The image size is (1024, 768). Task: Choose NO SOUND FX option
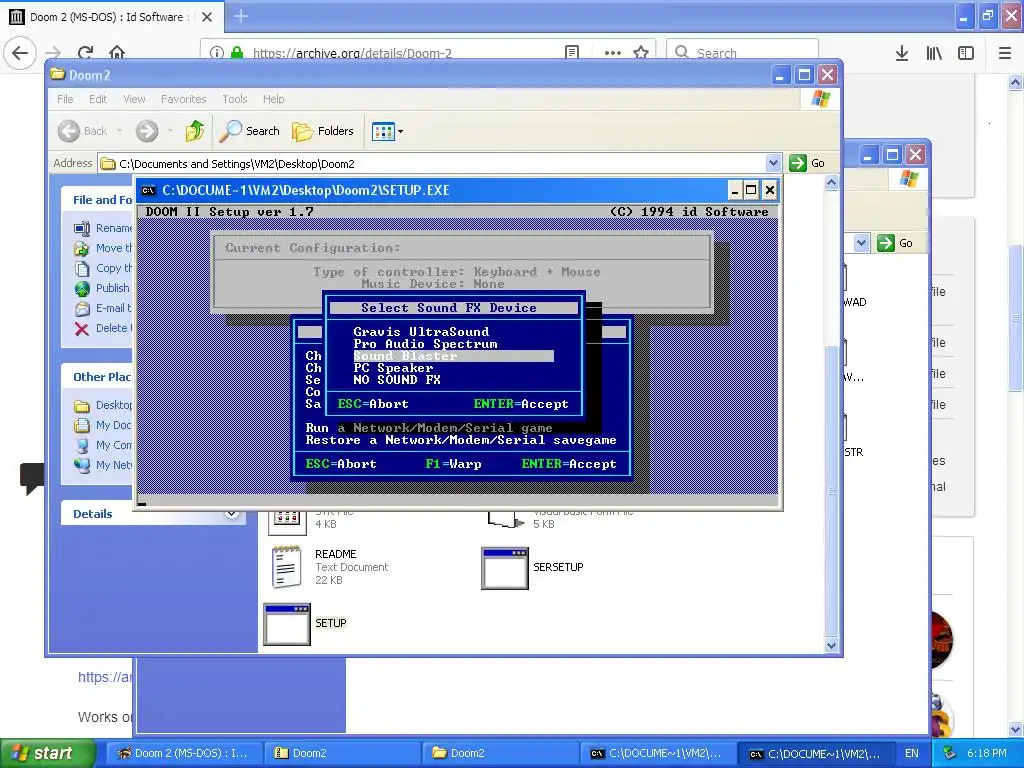coord(397,379)
